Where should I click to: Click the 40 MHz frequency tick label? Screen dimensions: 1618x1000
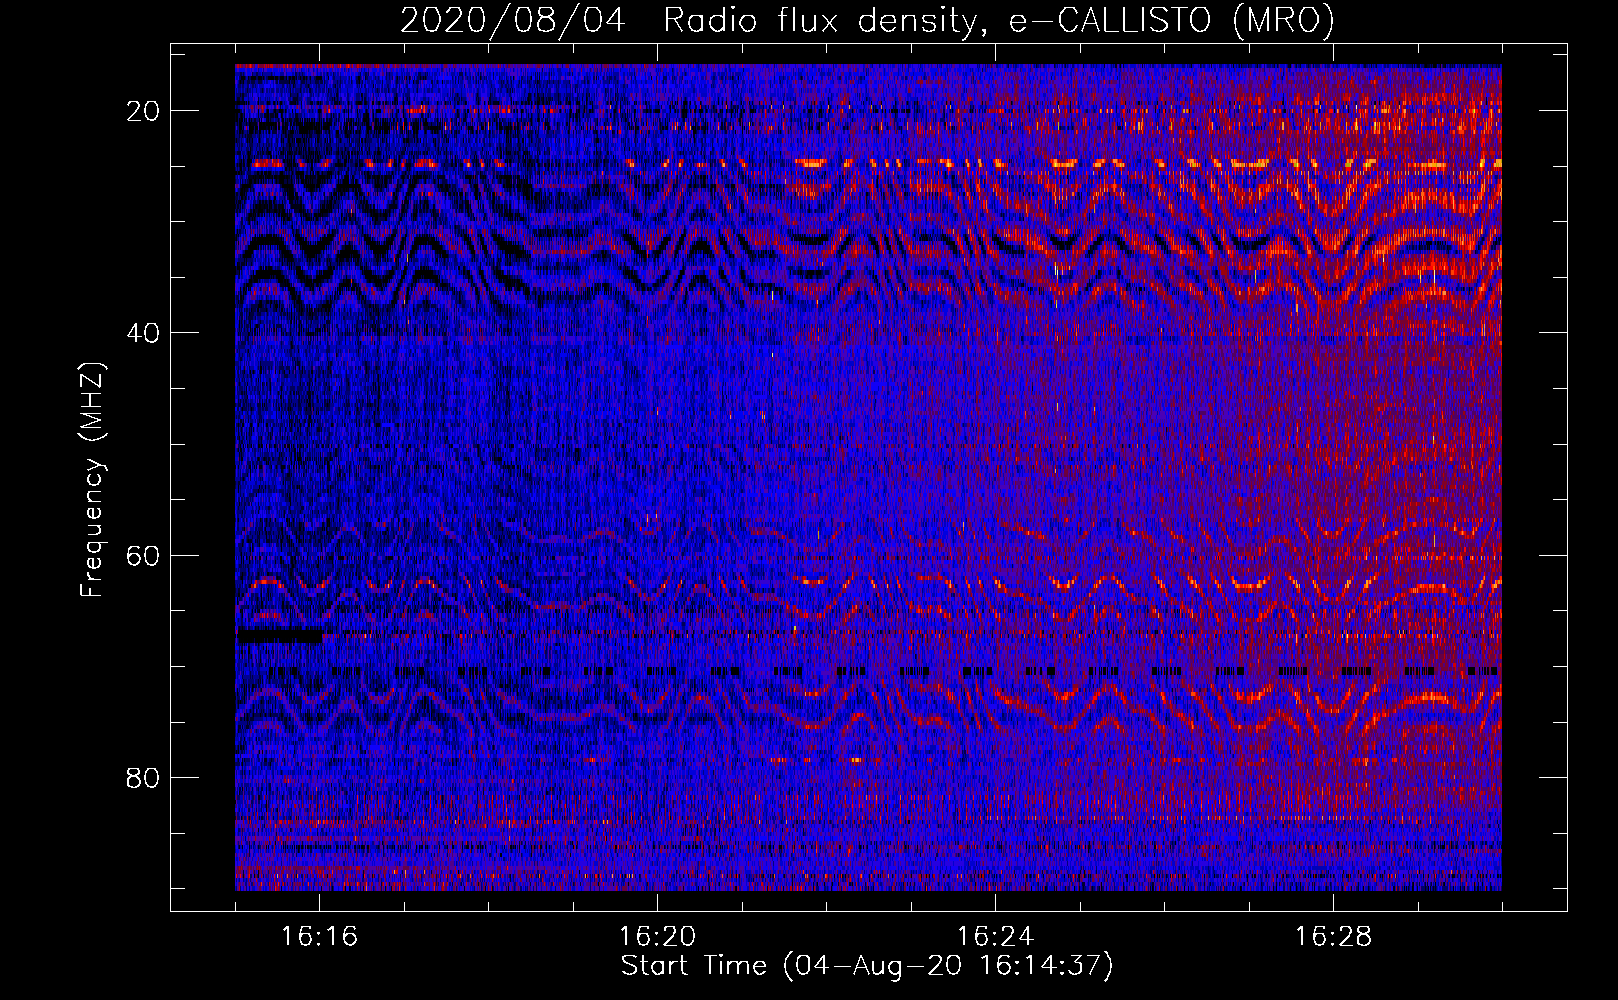144,333
